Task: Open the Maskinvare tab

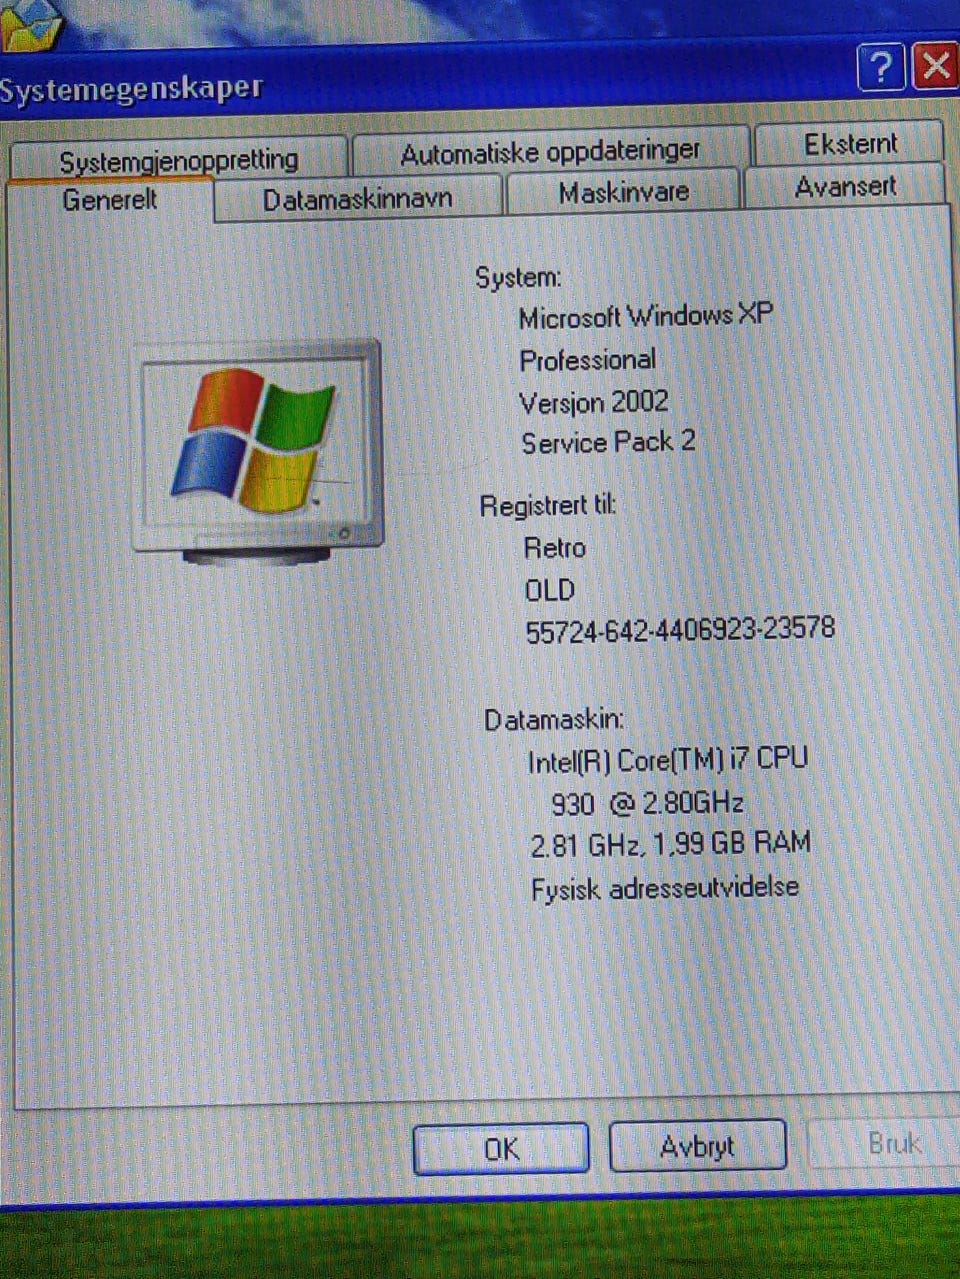Action: click(623, 192)
